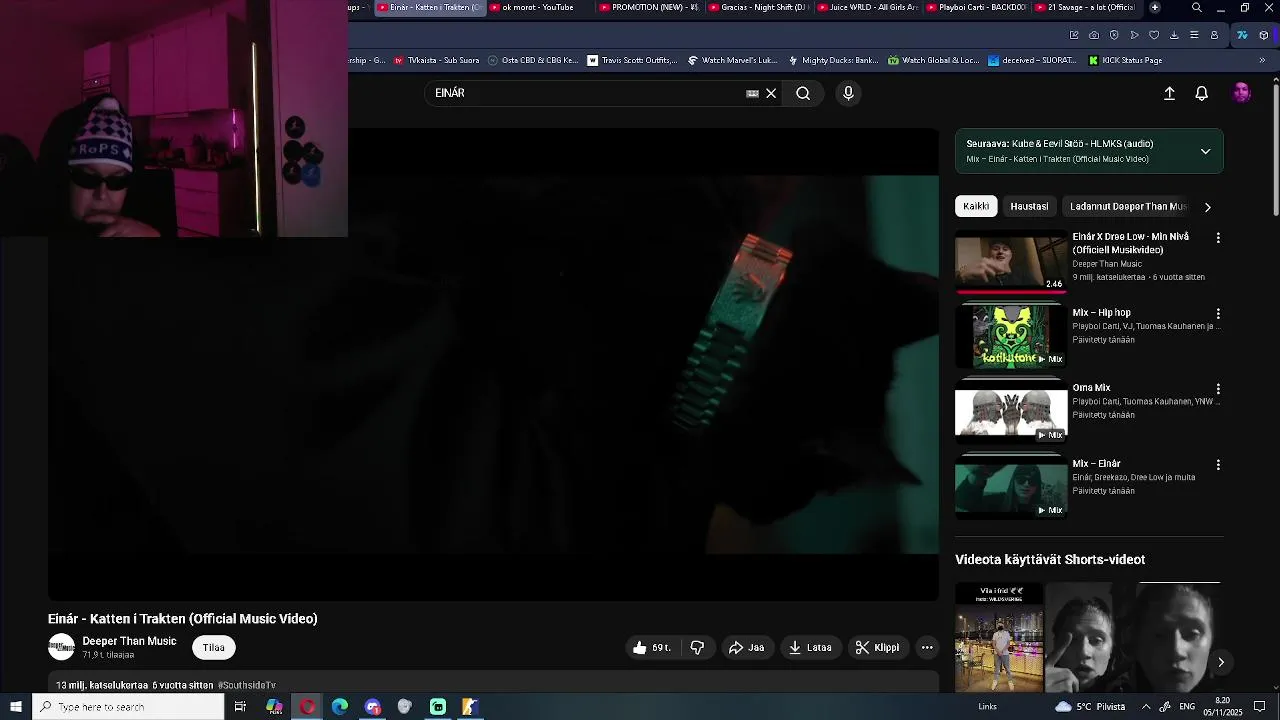Image resolution: width=1280 pixels, height=720 pixels.
Task: Switch to the 21 Savage - a lot tab
Action: tap(1086, 8)
